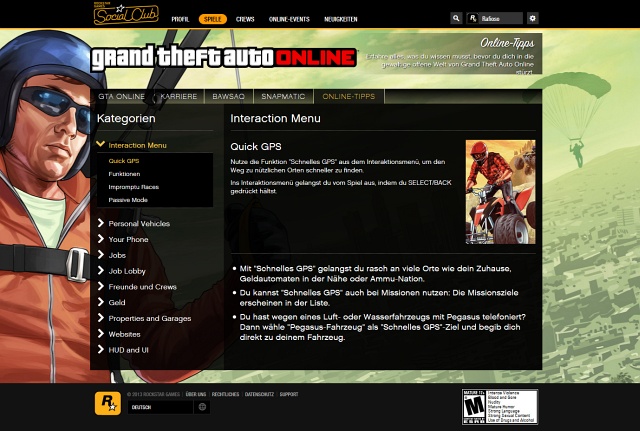Click the ESRB Mature rating badge
Viewport: 640px width, 431px height.
(x=500, y=407)
